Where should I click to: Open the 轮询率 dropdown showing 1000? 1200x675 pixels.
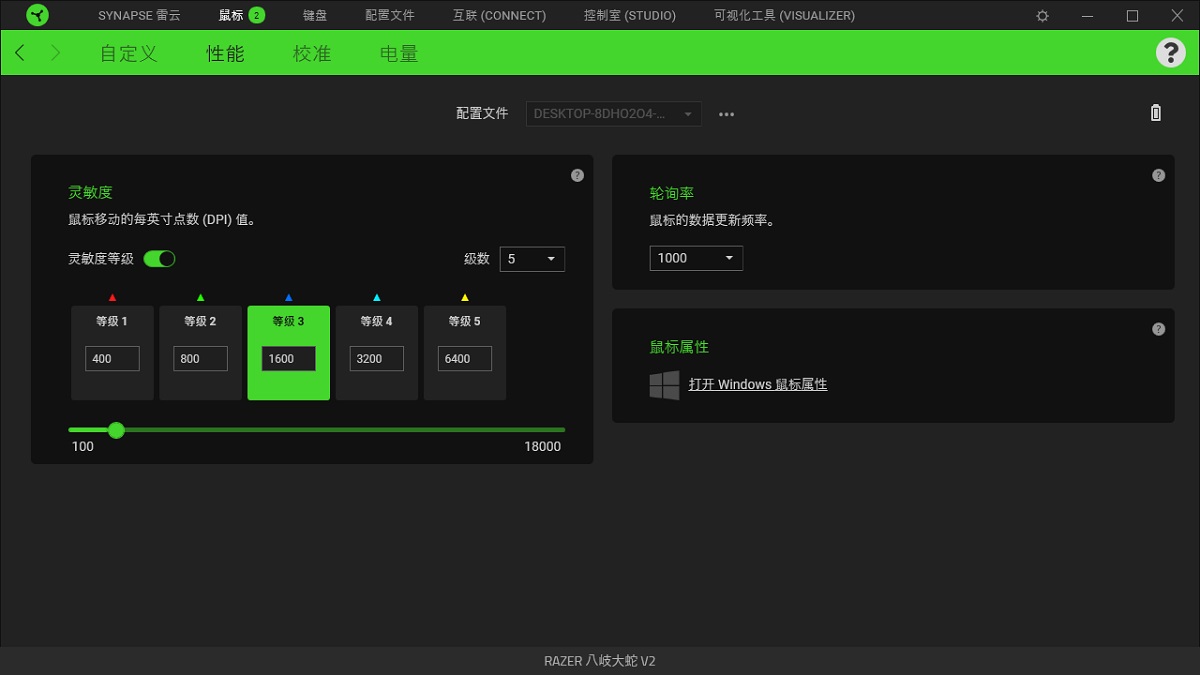point(696,258)
